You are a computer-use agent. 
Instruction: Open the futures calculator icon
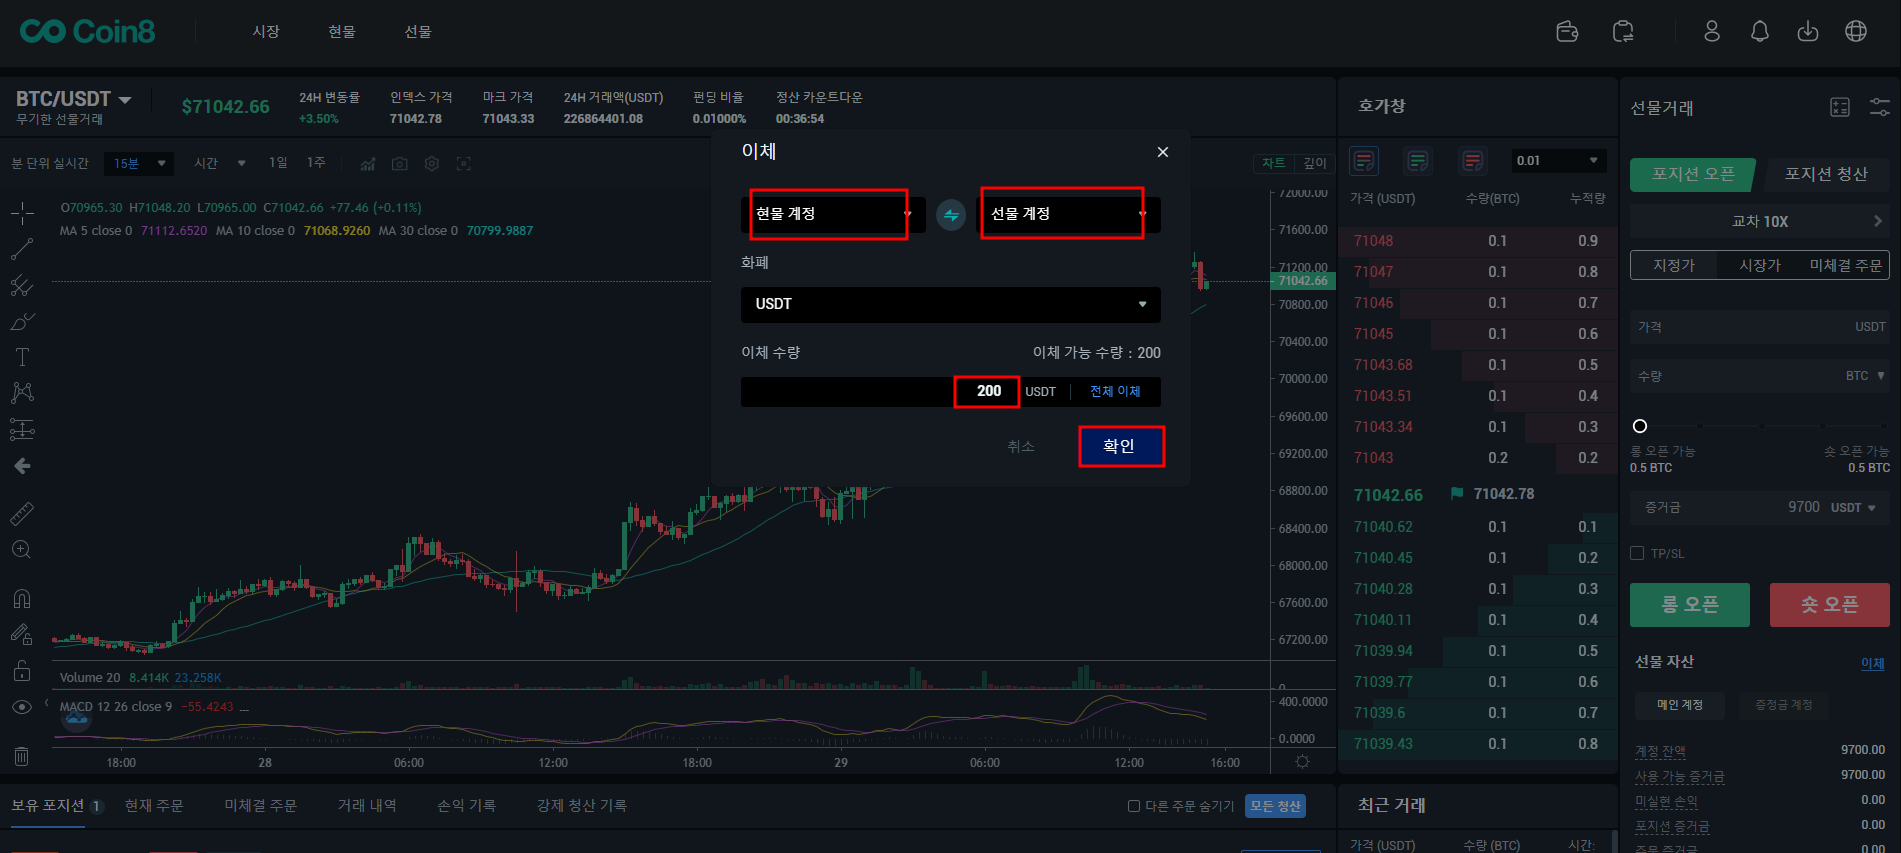[1839, 107]
